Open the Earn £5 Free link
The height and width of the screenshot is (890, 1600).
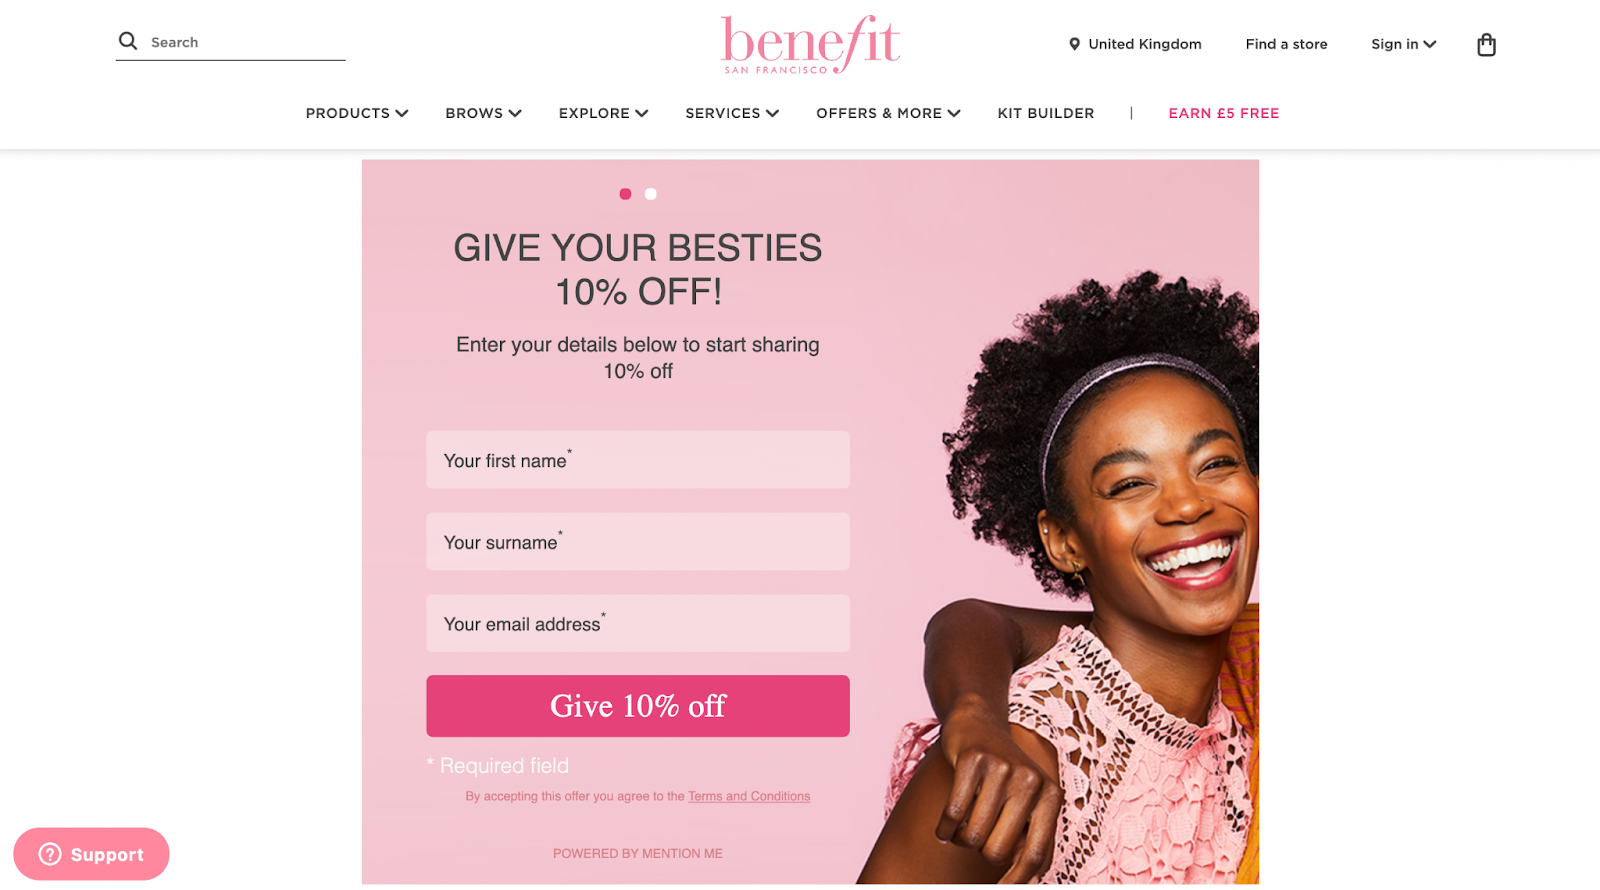1223,113
